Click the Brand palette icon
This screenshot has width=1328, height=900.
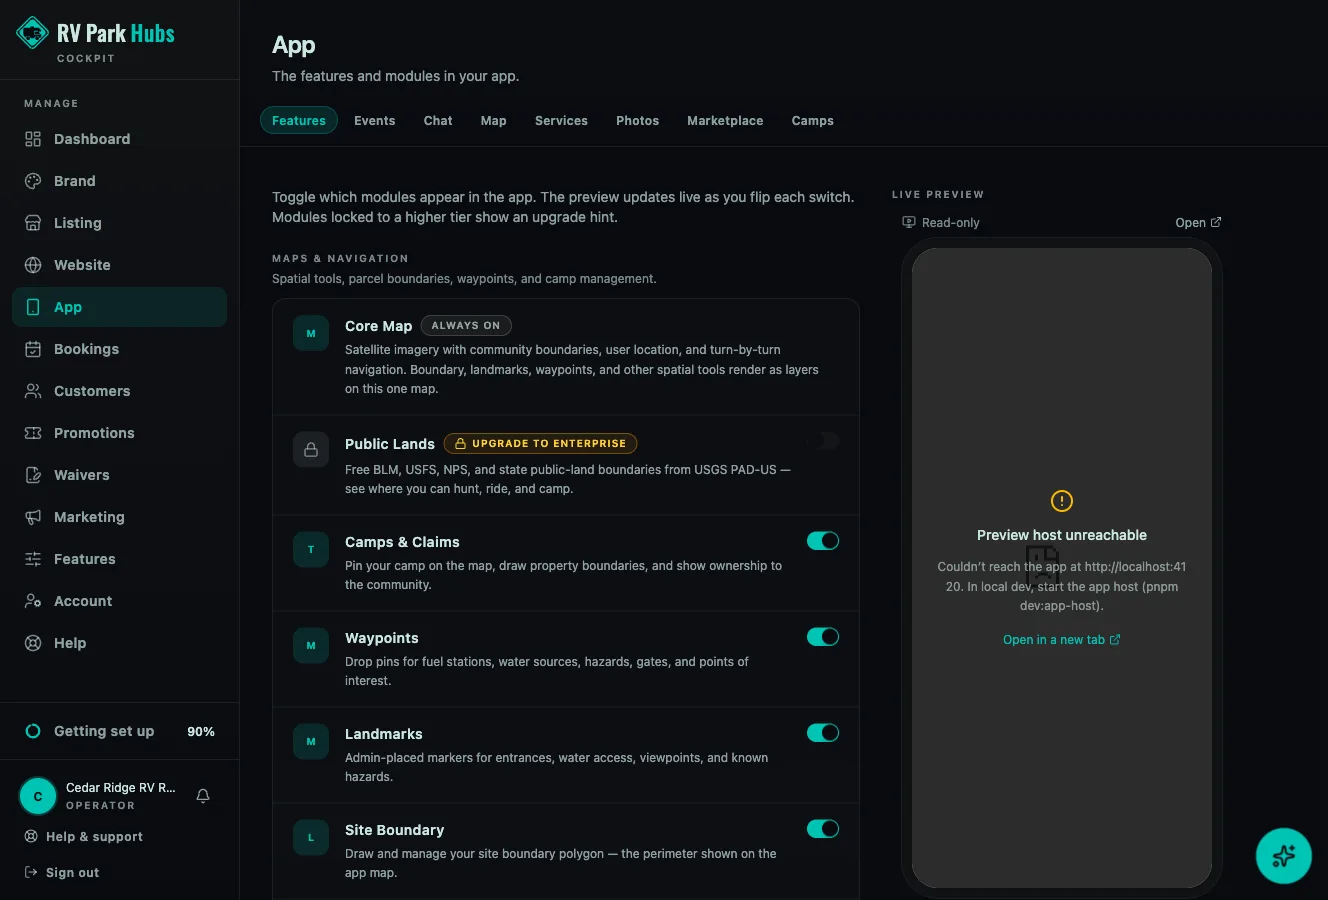pos(33,181)
